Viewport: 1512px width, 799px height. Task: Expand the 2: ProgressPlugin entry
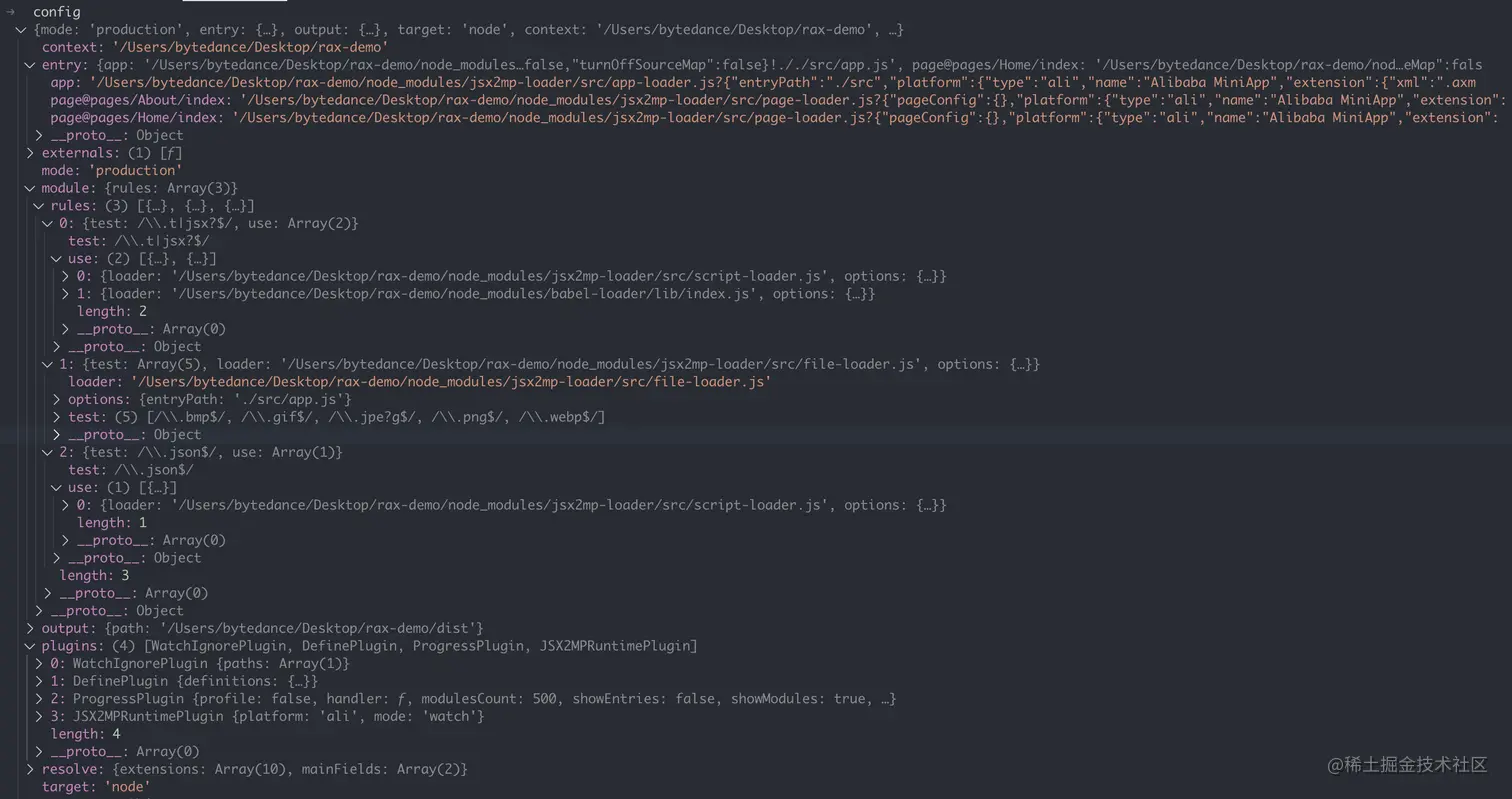point(39,698)
